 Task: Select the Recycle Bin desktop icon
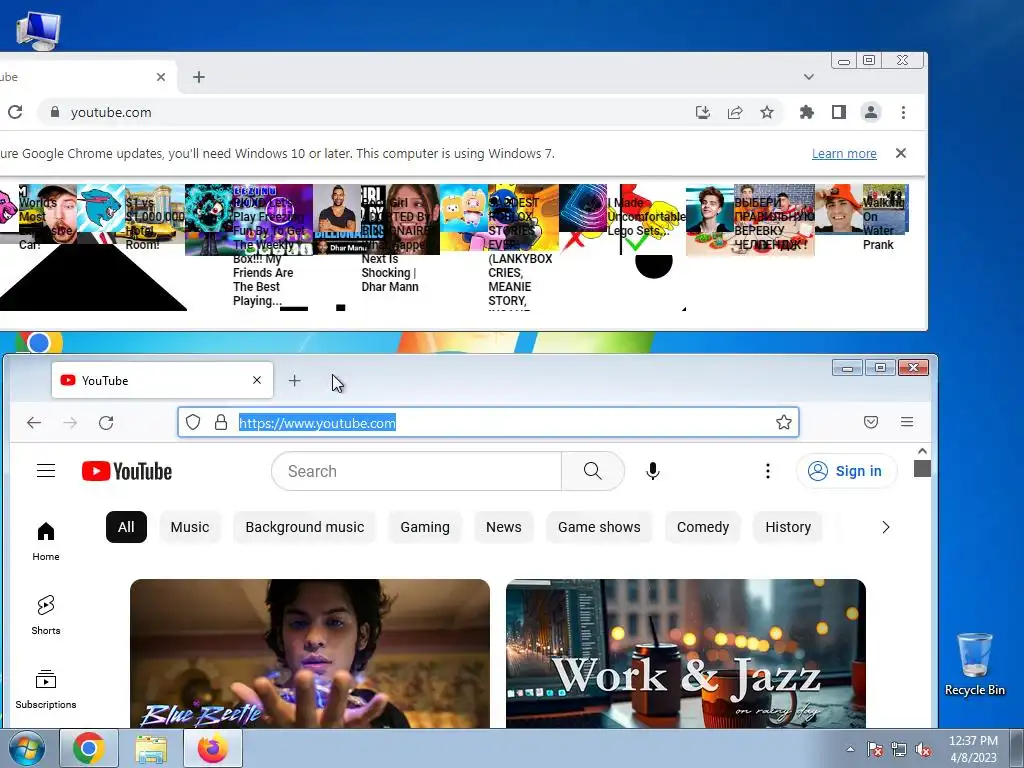click(974, 665)
